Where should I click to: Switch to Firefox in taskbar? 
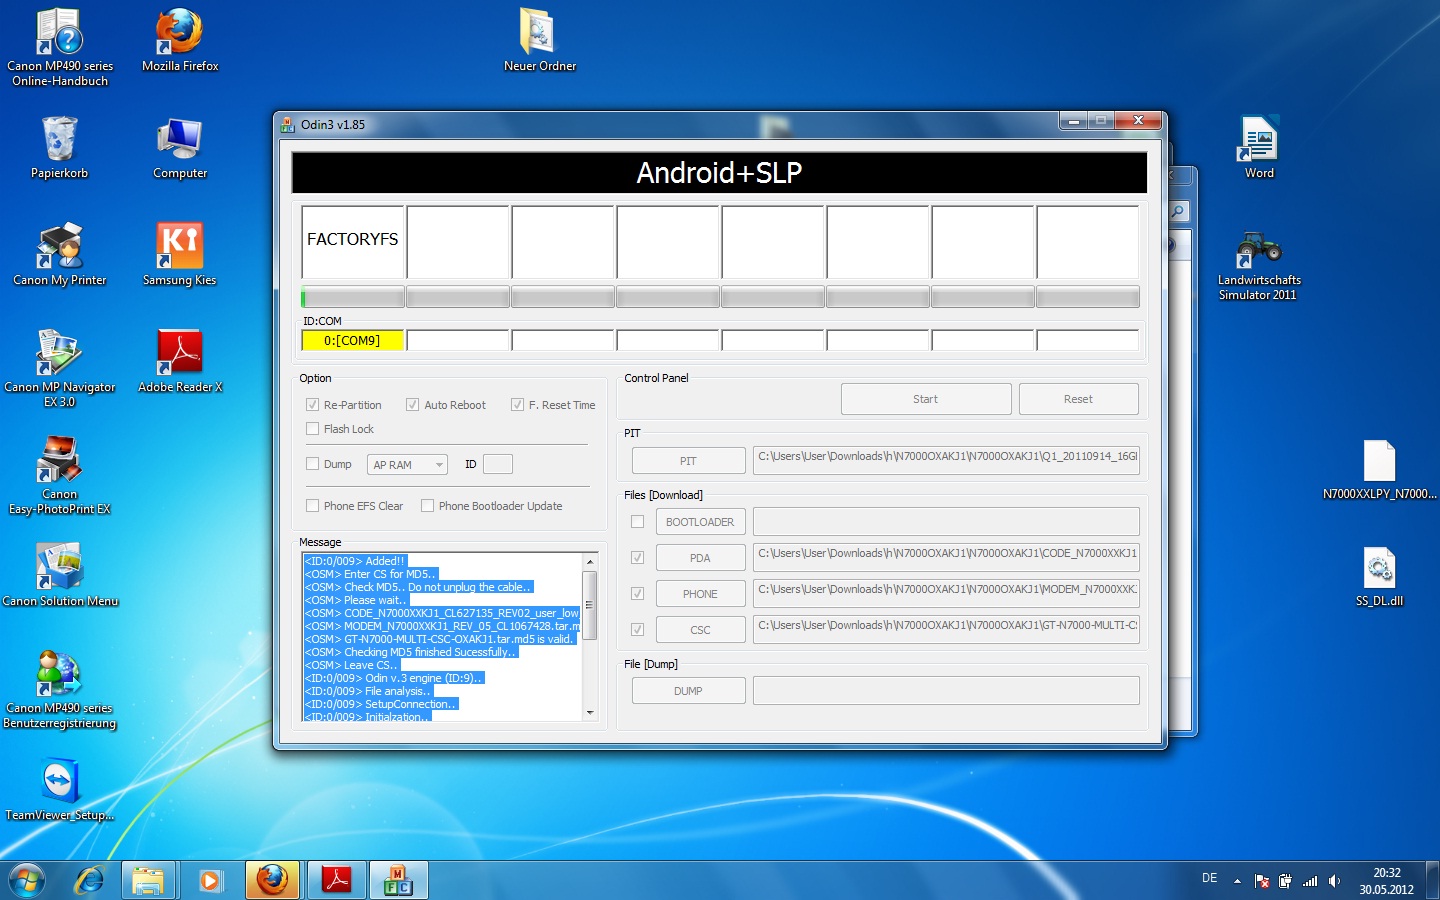point(272,880)
